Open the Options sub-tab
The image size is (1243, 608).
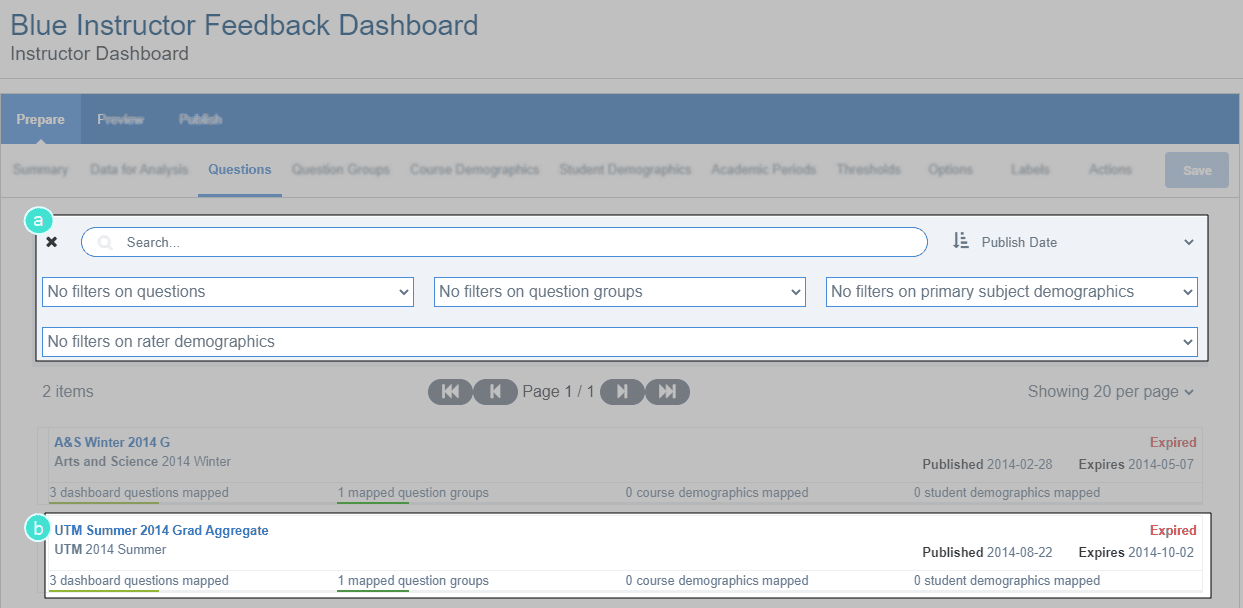(x=950, y=170)
